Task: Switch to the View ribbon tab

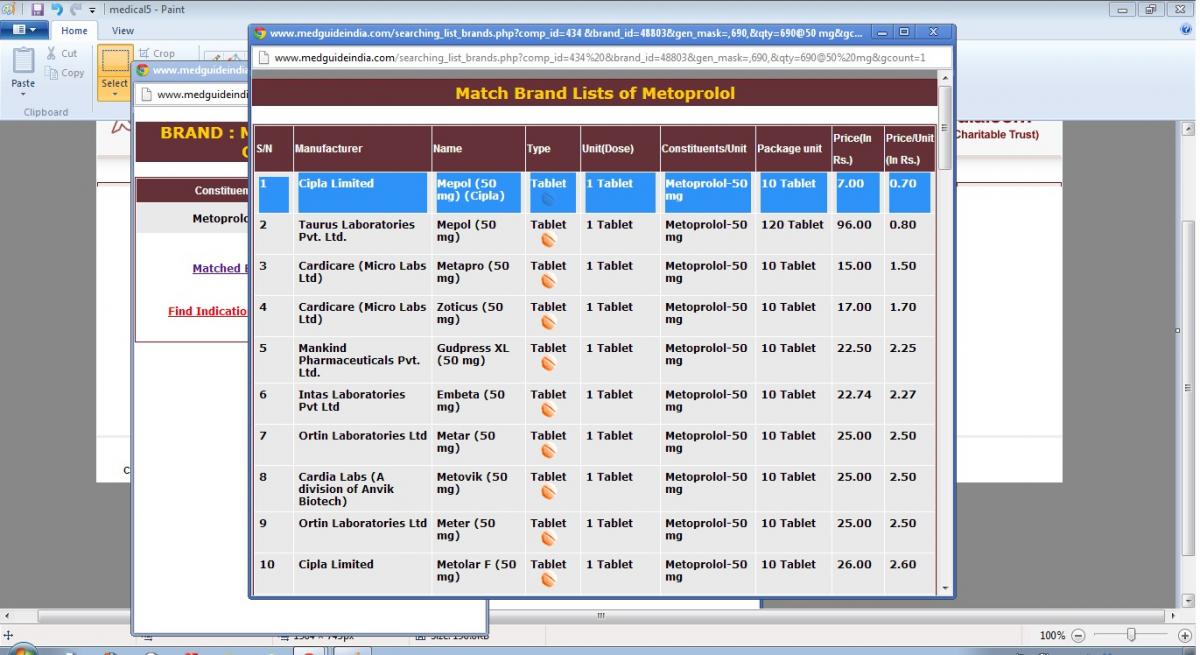Action: coord(123,30)
